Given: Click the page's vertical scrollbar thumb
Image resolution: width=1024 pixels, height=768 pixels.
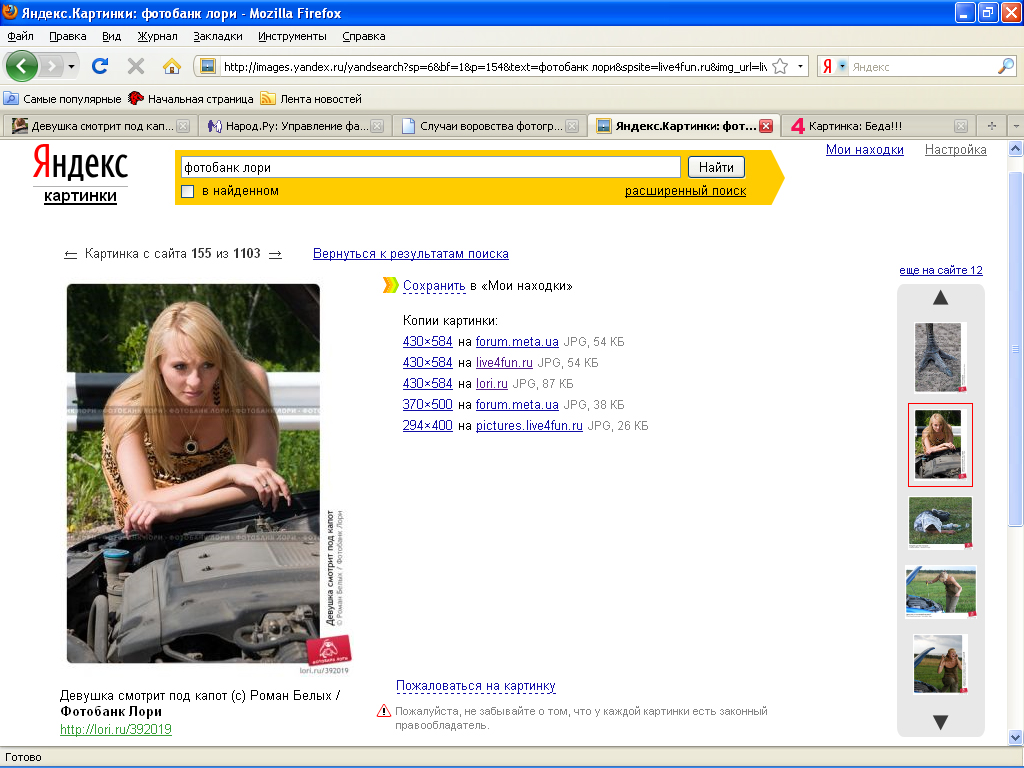Looking at the screenshot, I should (x=1016, y=348).
